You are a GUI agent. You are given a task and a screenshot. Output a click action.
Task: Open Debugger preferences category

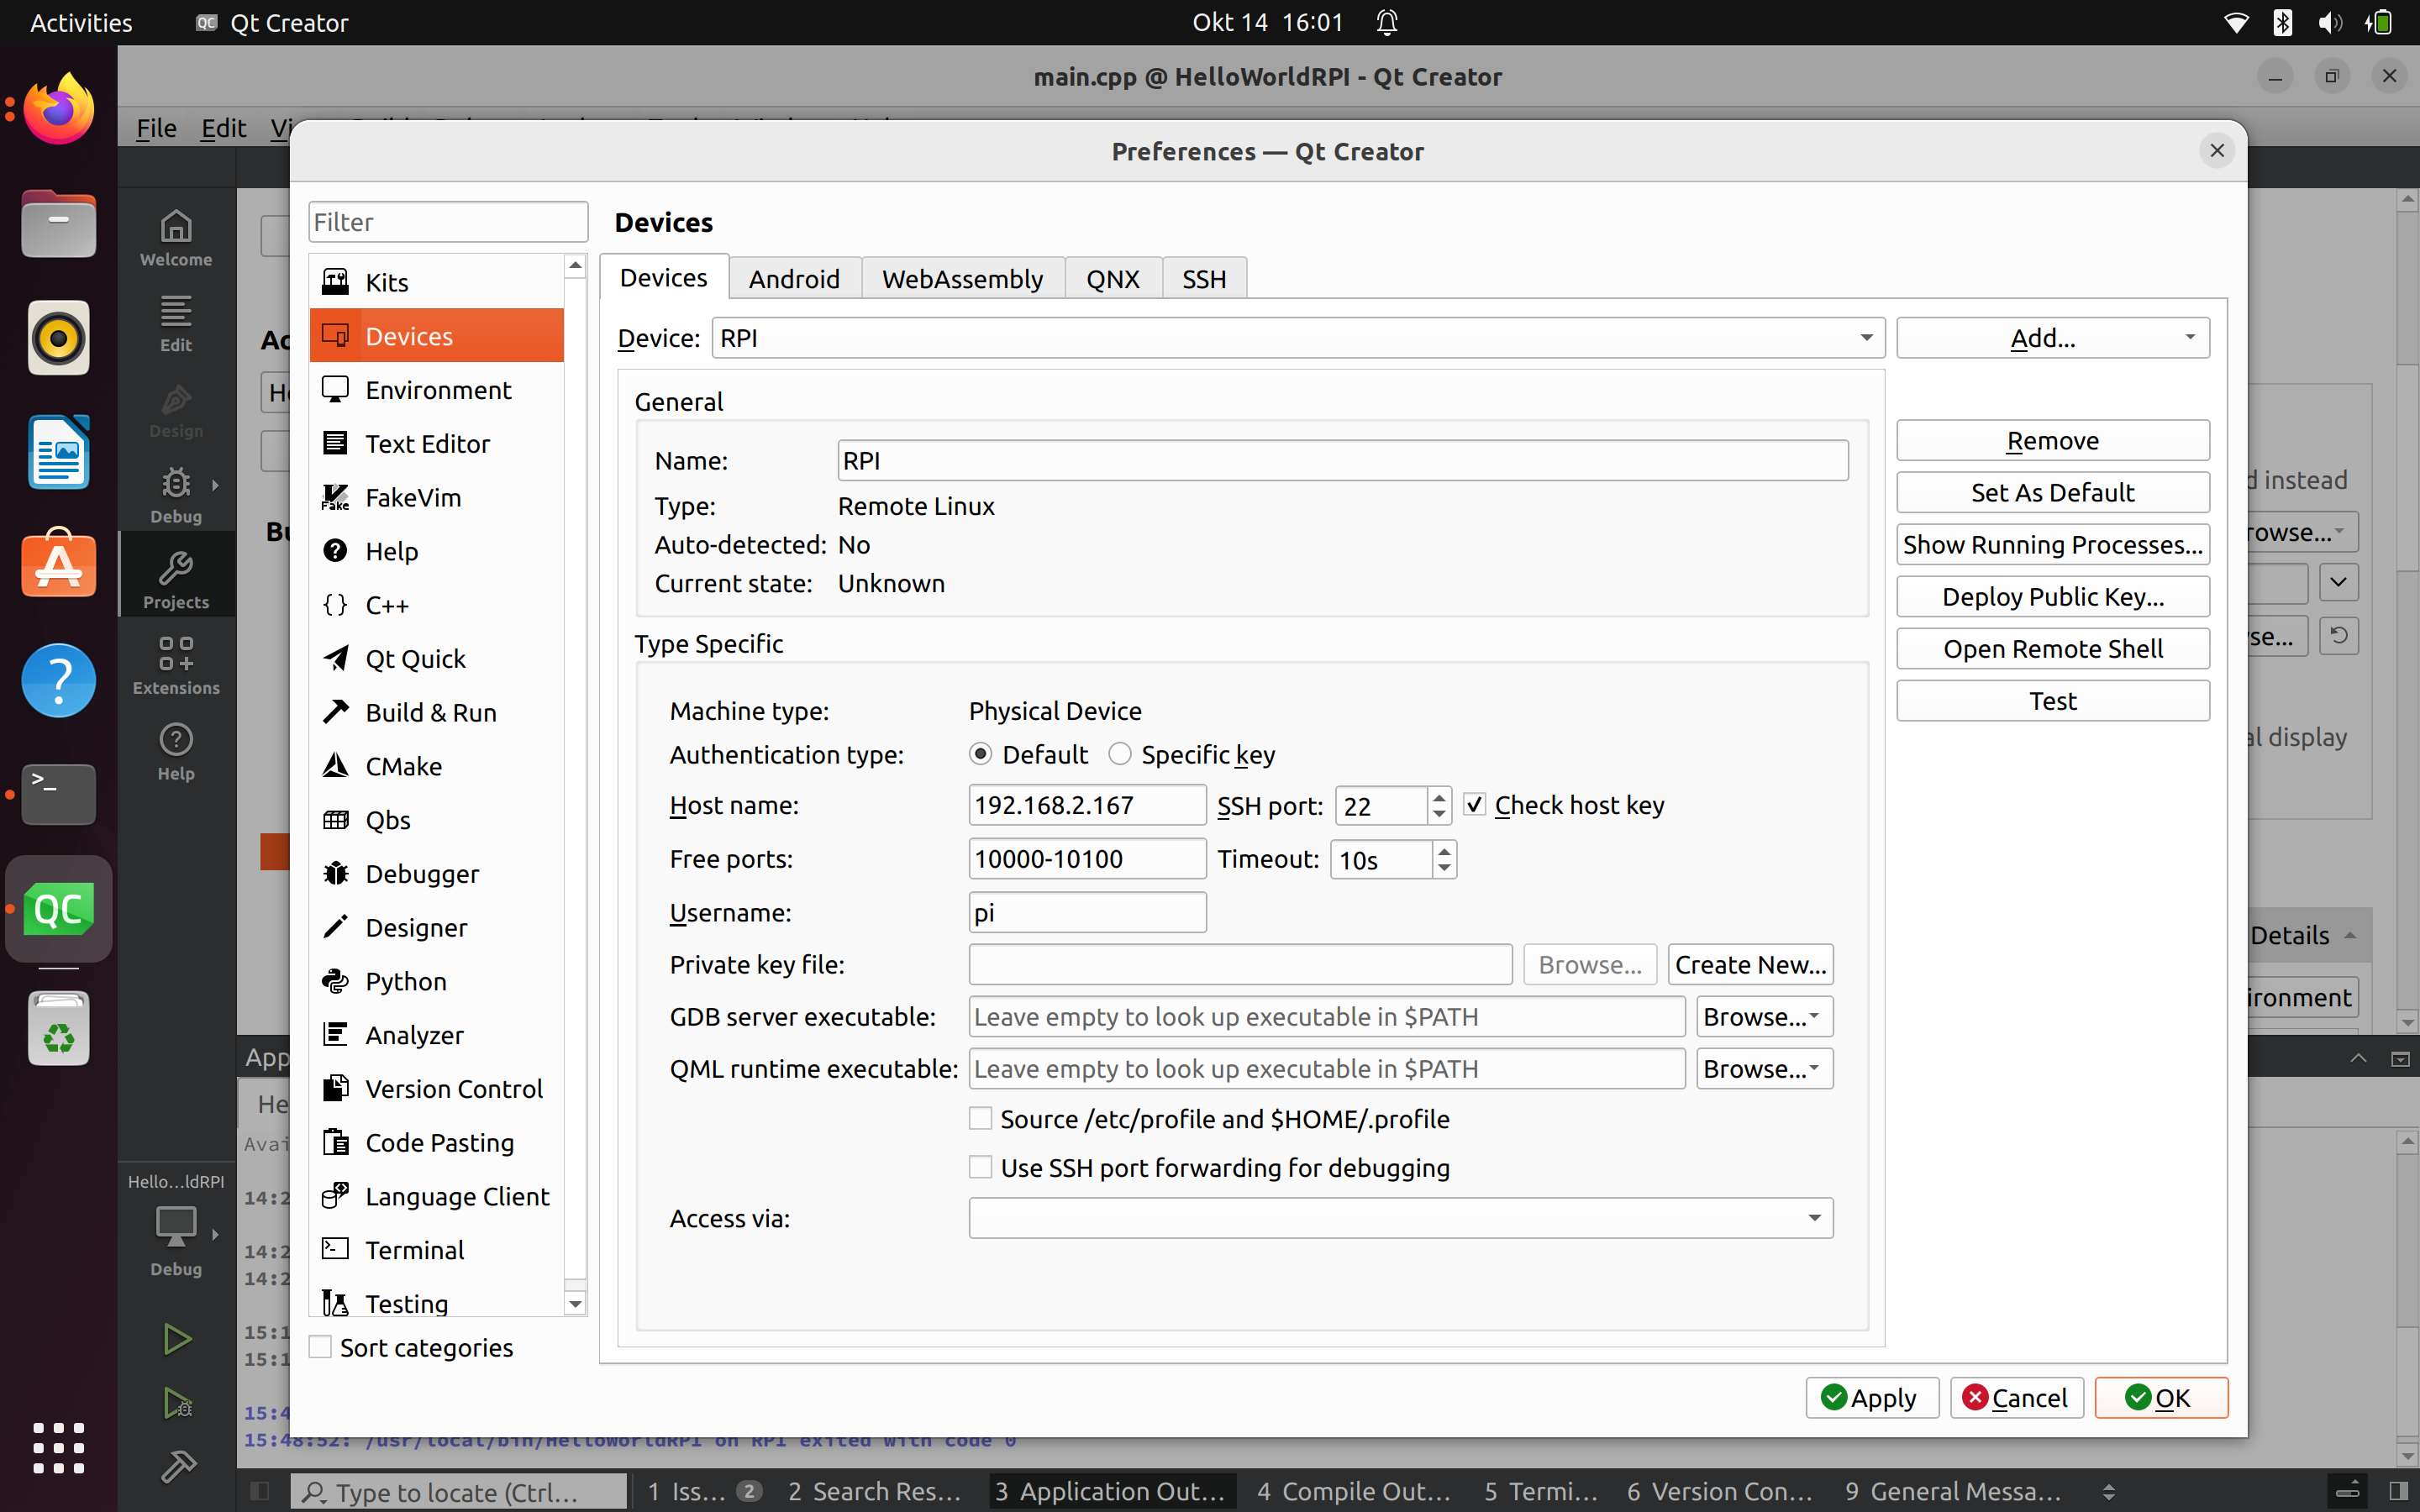(437, 874)
